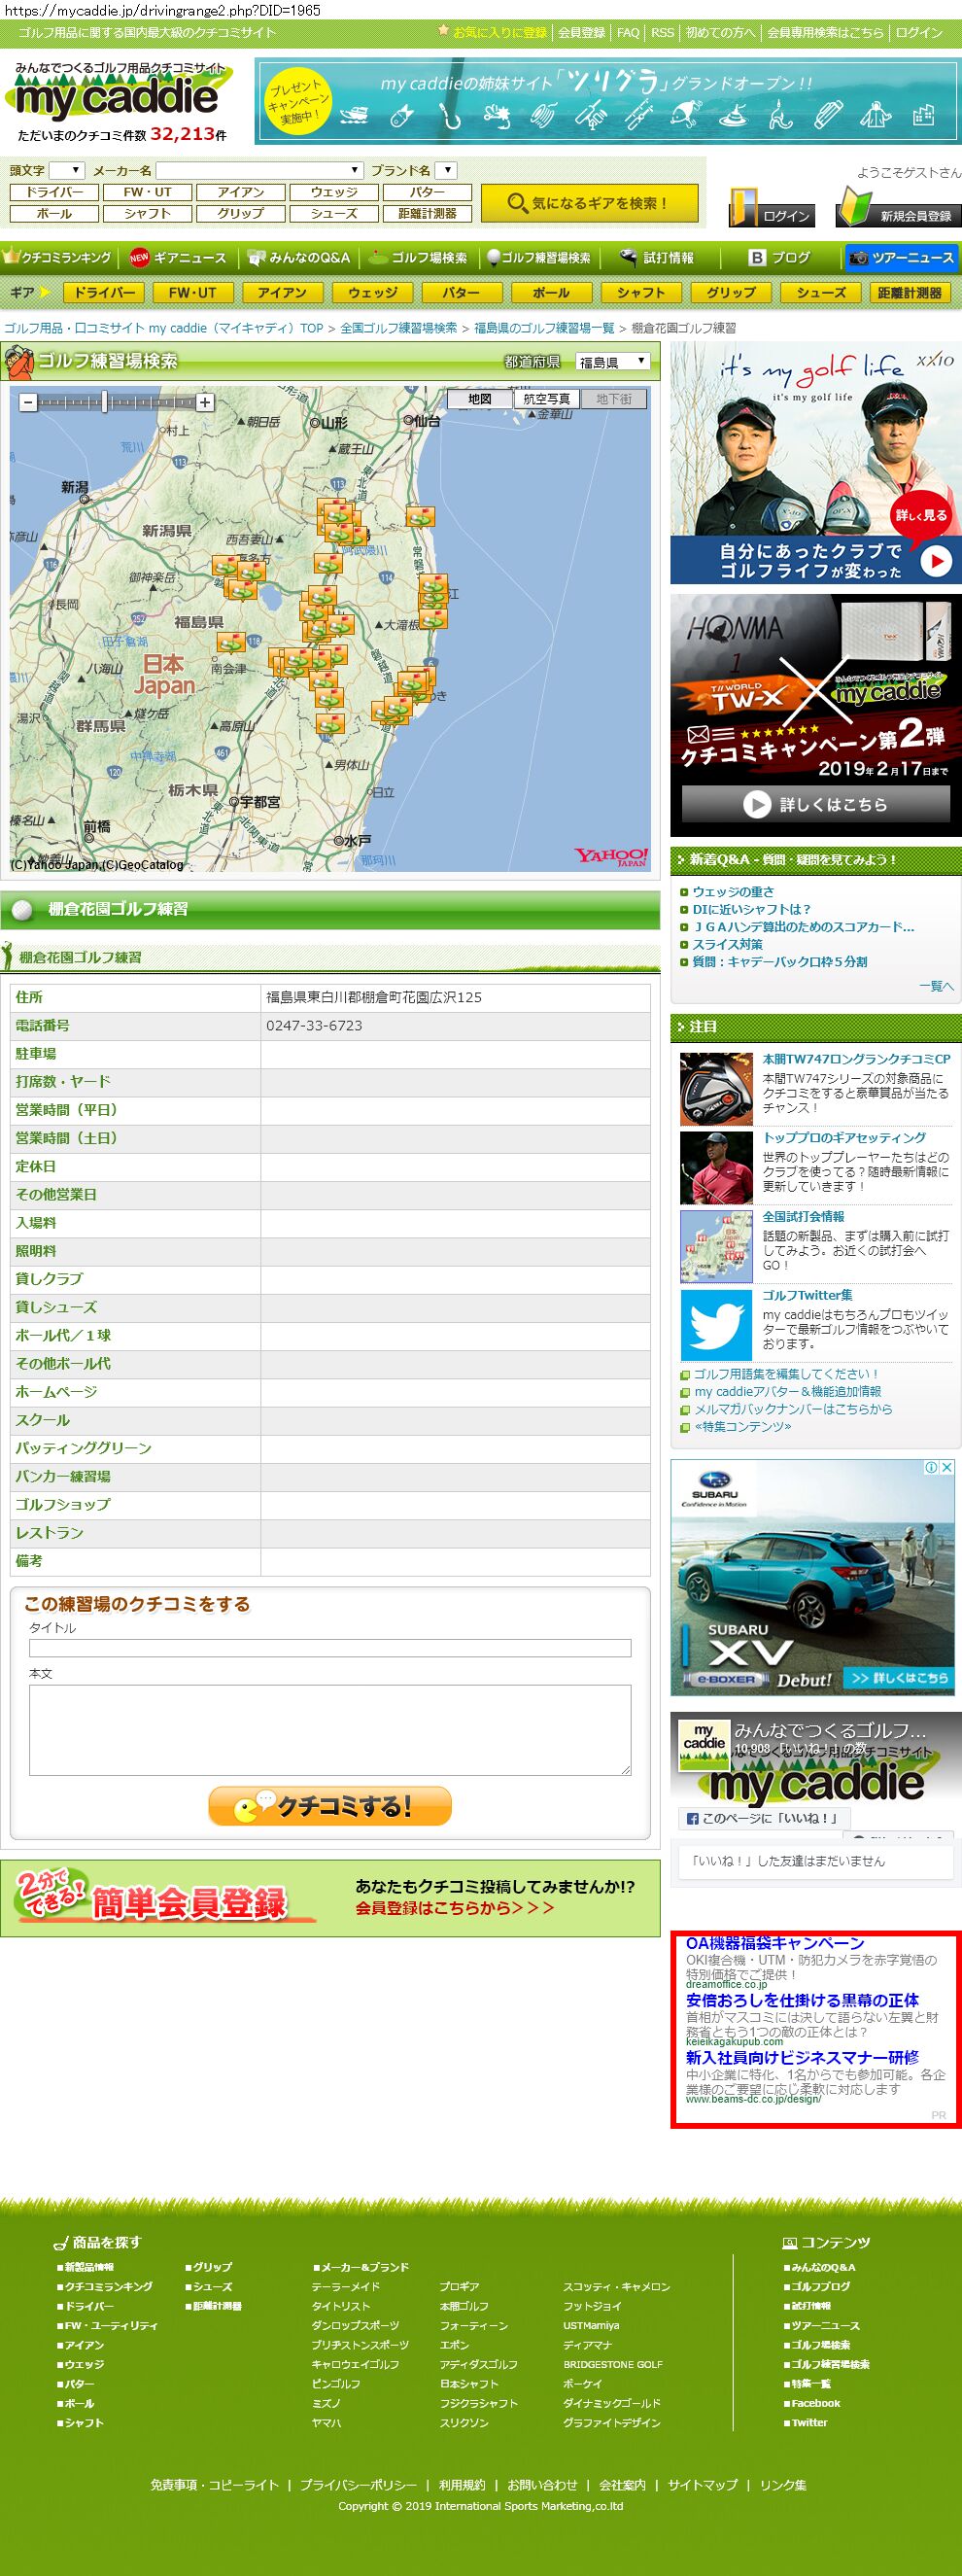Open お問い合わせ footer link
This screenshot has height=2576, width=962.
[x=542, y=2484]
